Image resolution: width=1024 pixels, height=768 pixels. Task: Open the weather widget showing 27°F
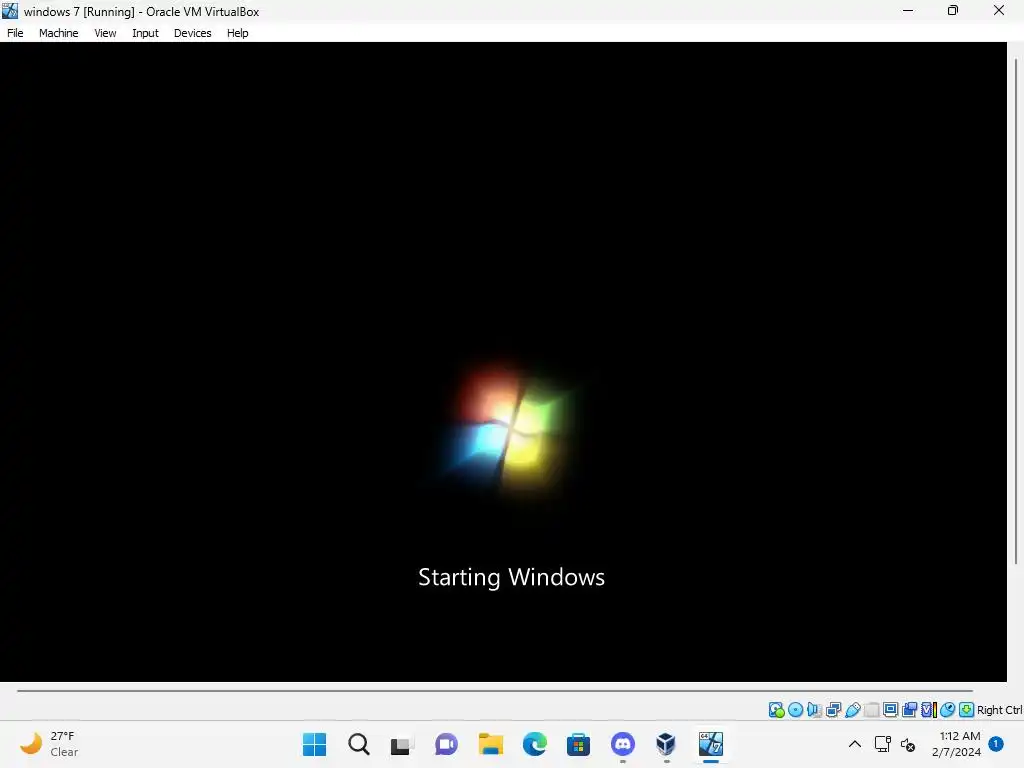click(x=49, y=744)
